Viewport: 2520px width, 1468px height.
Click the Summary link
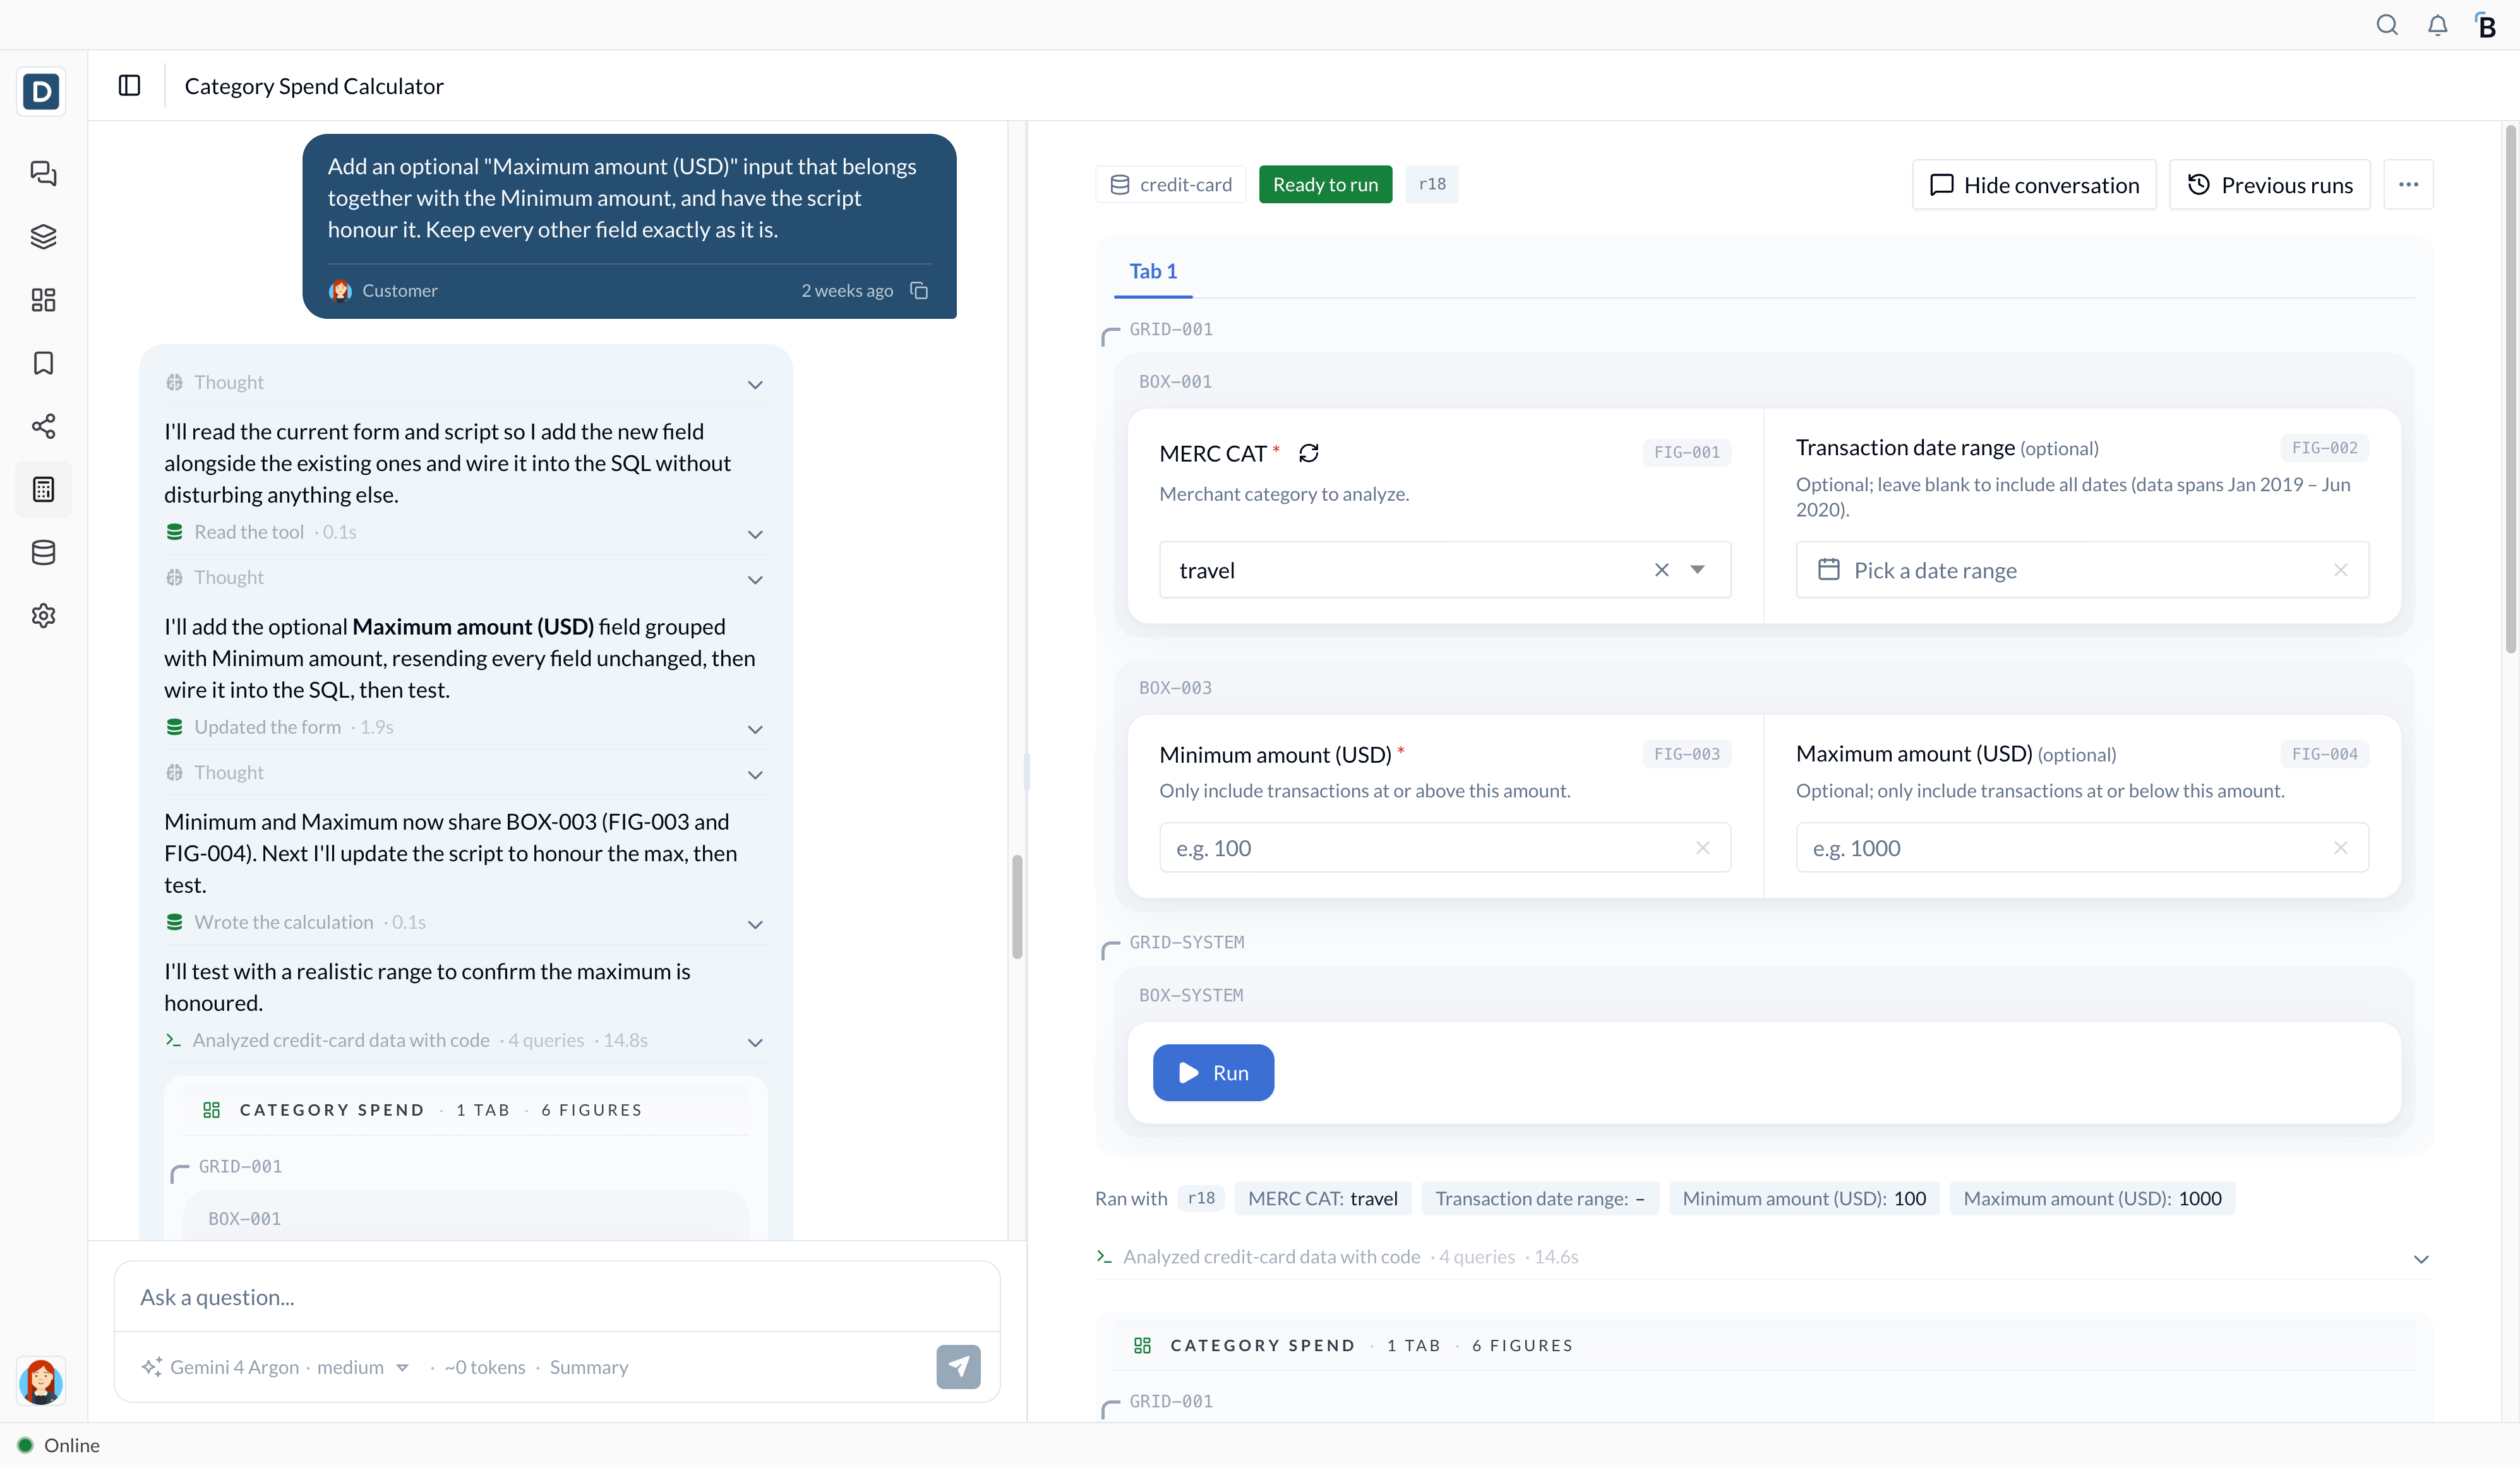click(x=588, y=1367)
